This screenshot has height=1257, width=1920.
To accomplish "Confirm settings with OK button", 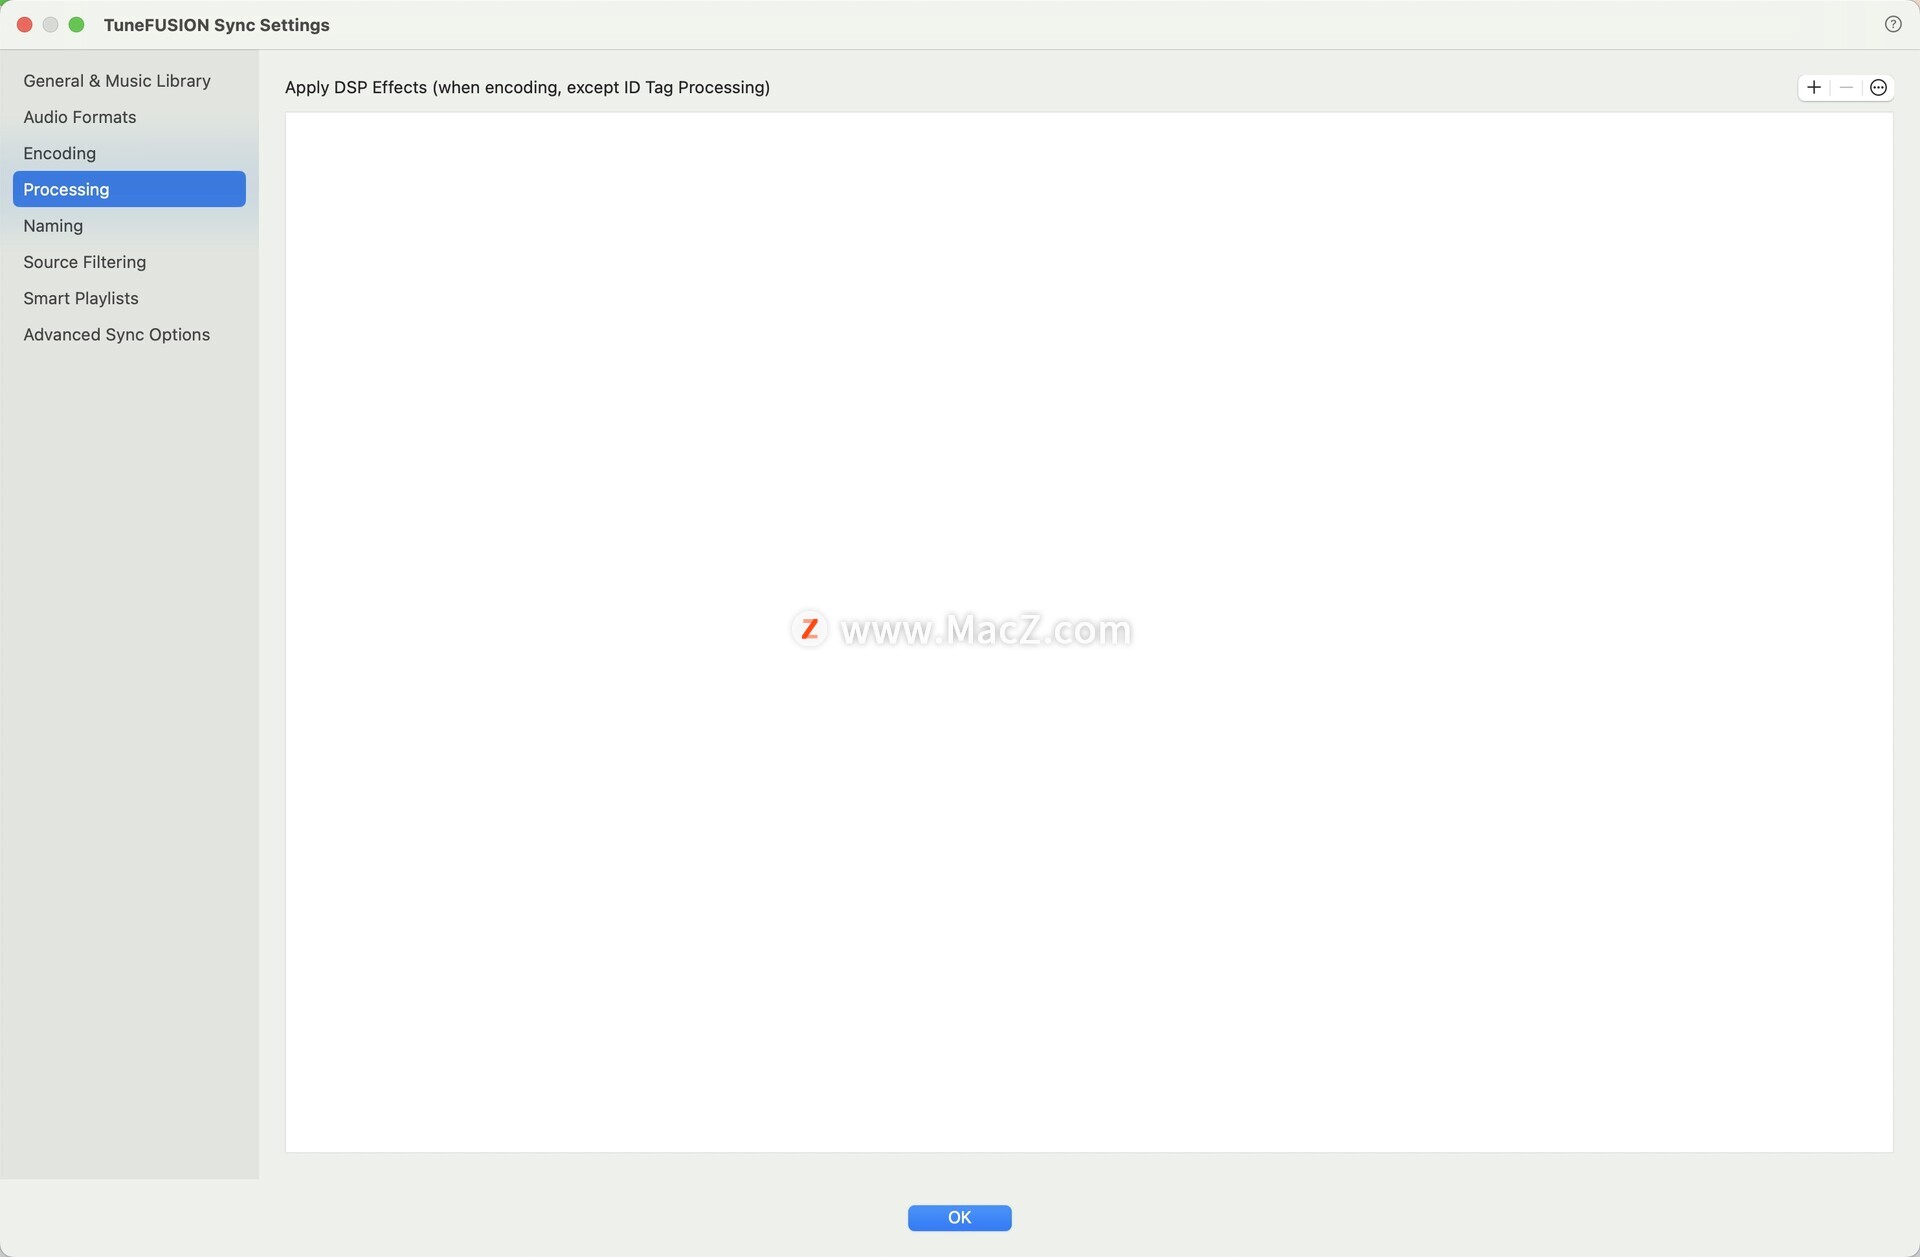I will click(959, 1217).
